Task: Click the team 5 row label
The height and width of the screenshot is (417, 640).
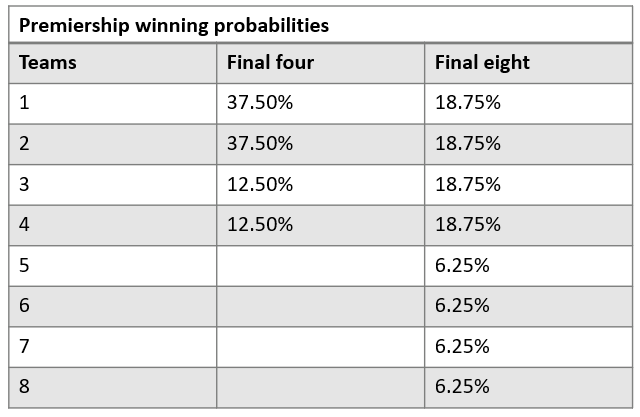Action: click(x=25, y=265)
